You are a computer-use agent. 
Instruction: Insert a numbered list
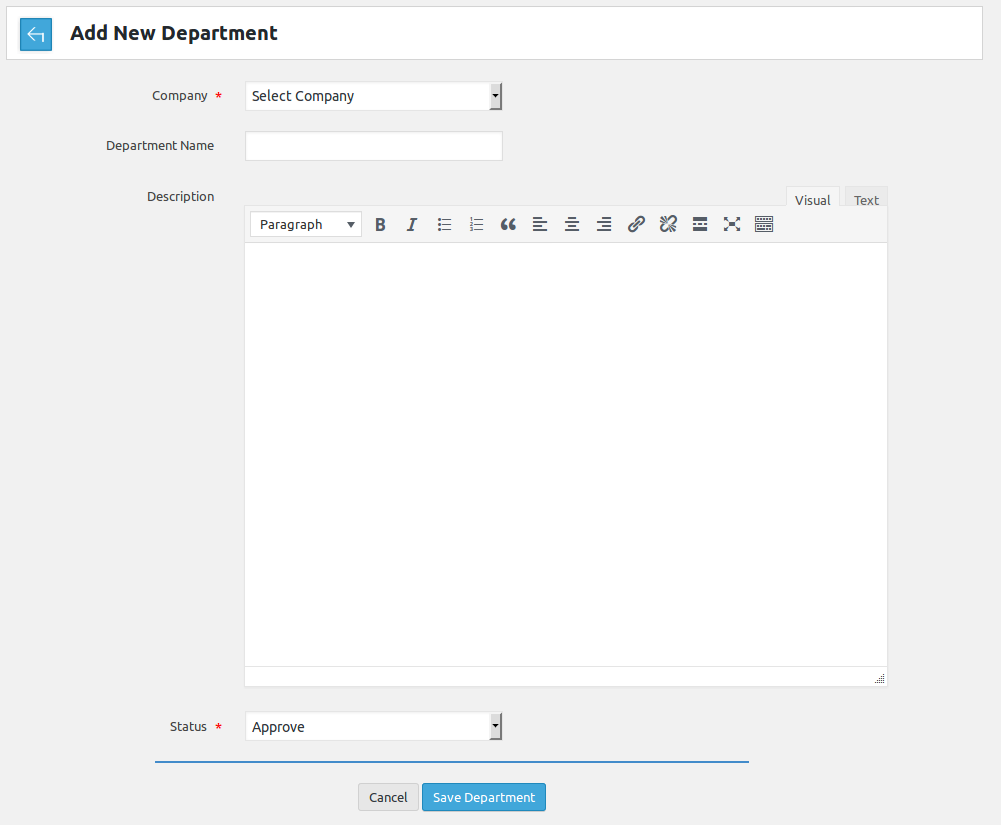(x=476, y=224)
